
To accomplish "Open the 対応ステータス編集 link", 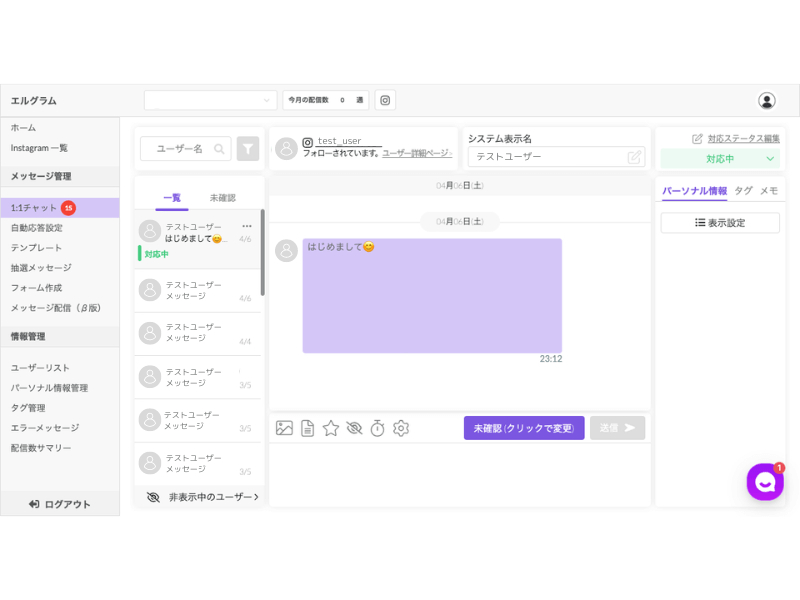I will 743,138.
